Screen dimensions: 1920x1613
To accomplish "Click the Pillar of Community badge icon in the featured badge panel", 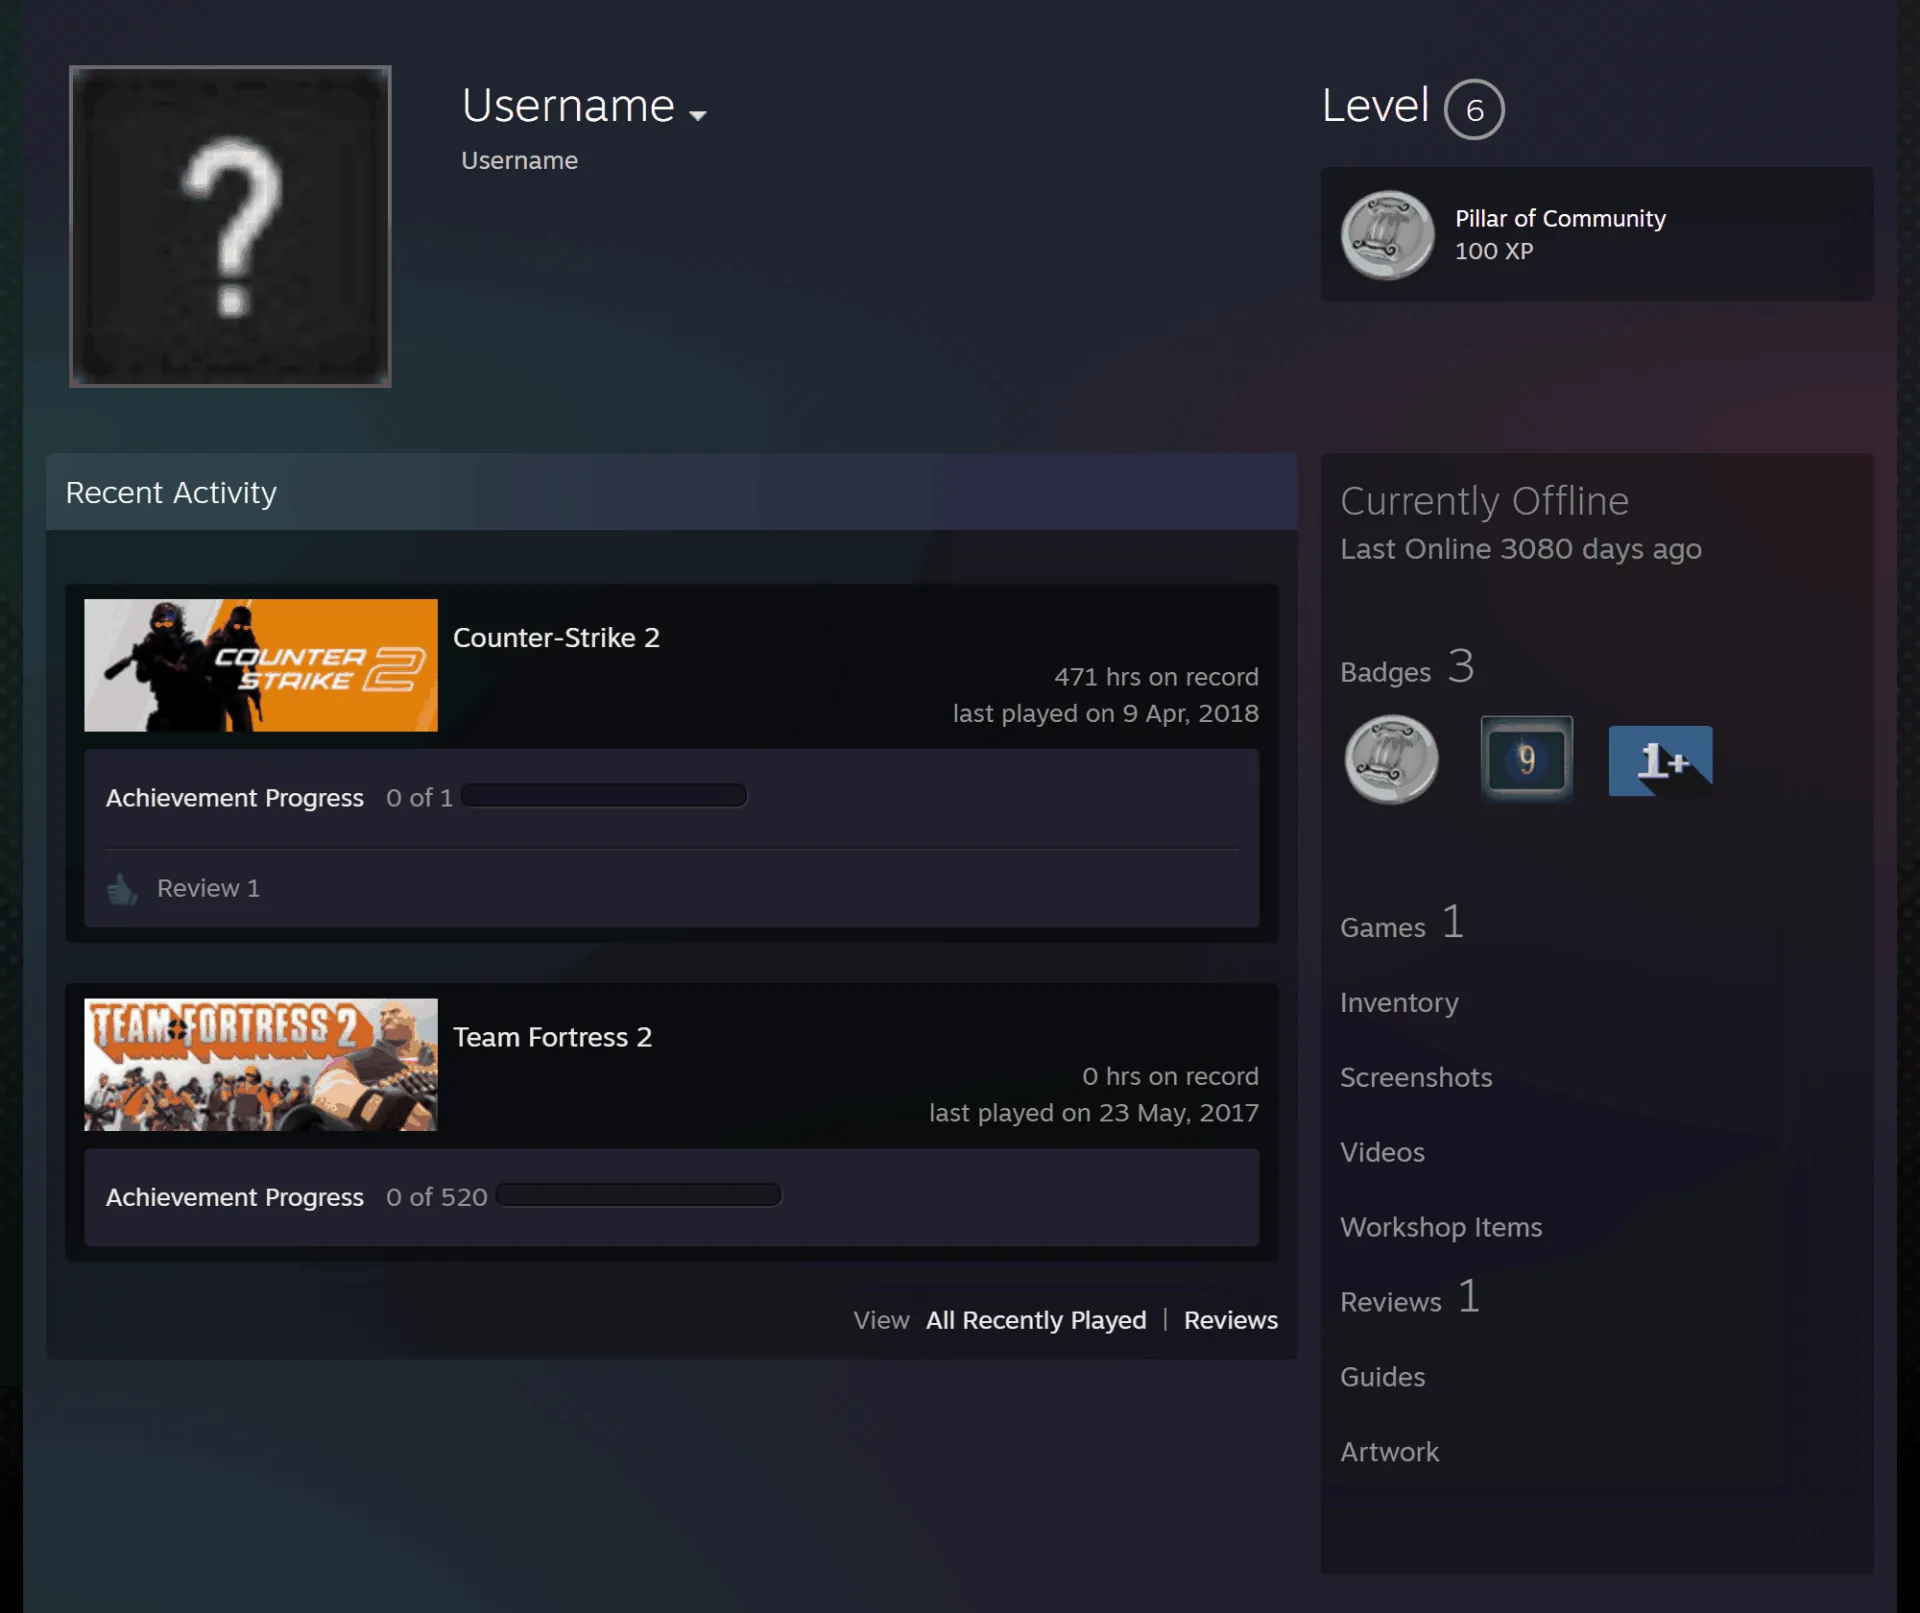I will (1388, 235).
